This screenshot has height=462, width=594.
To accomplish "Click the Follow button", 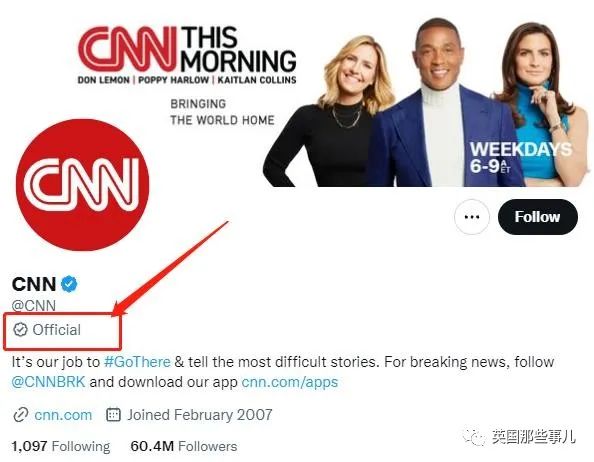I will (538, 217).
